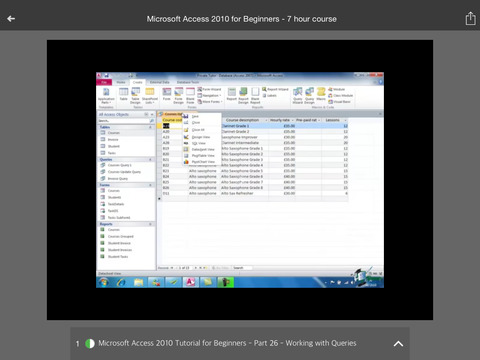Open the share icon at top right
Viewport: 480px width, 360px height.
470,18
